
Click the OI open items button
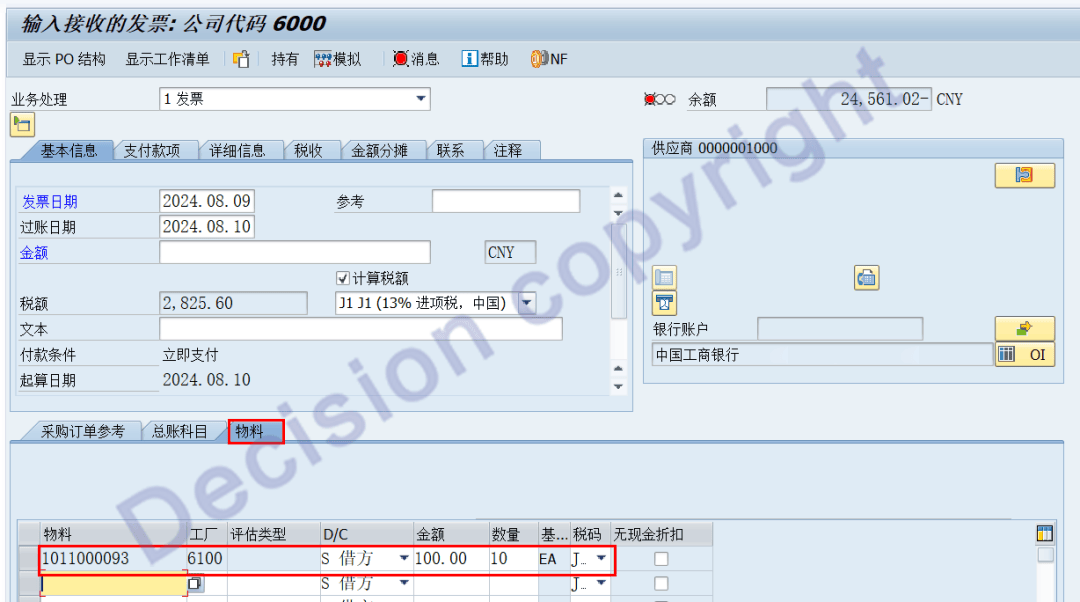pos(1024,354)
